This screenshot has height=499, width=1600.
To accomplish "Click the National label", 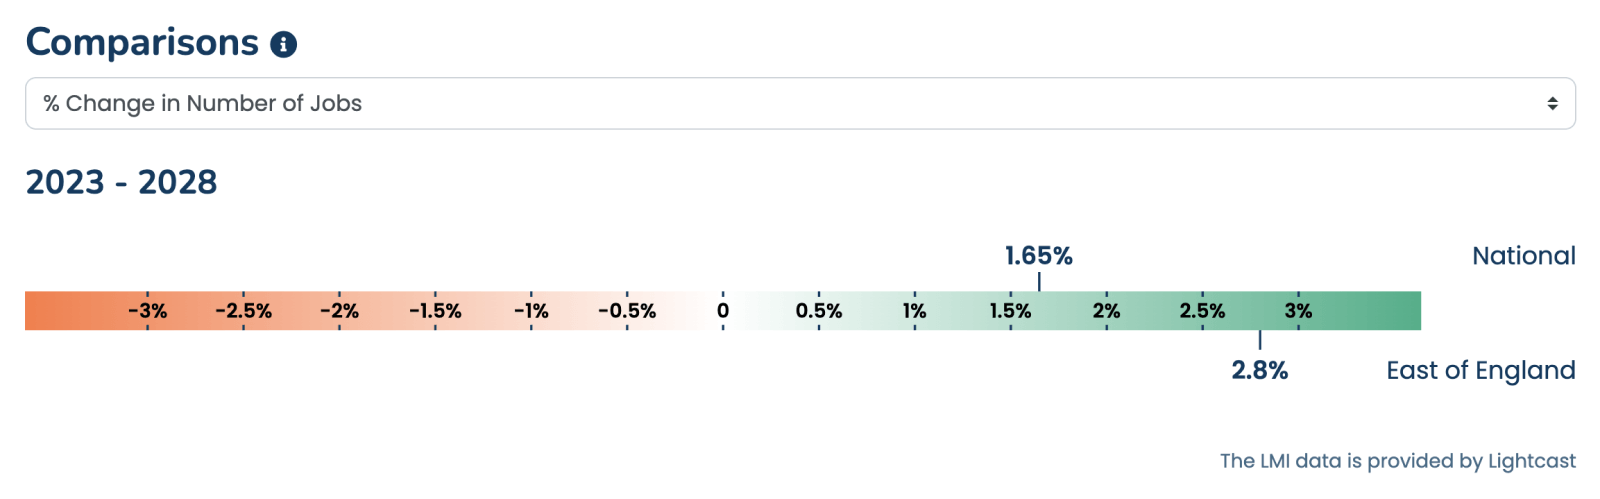I will 1524,256.
